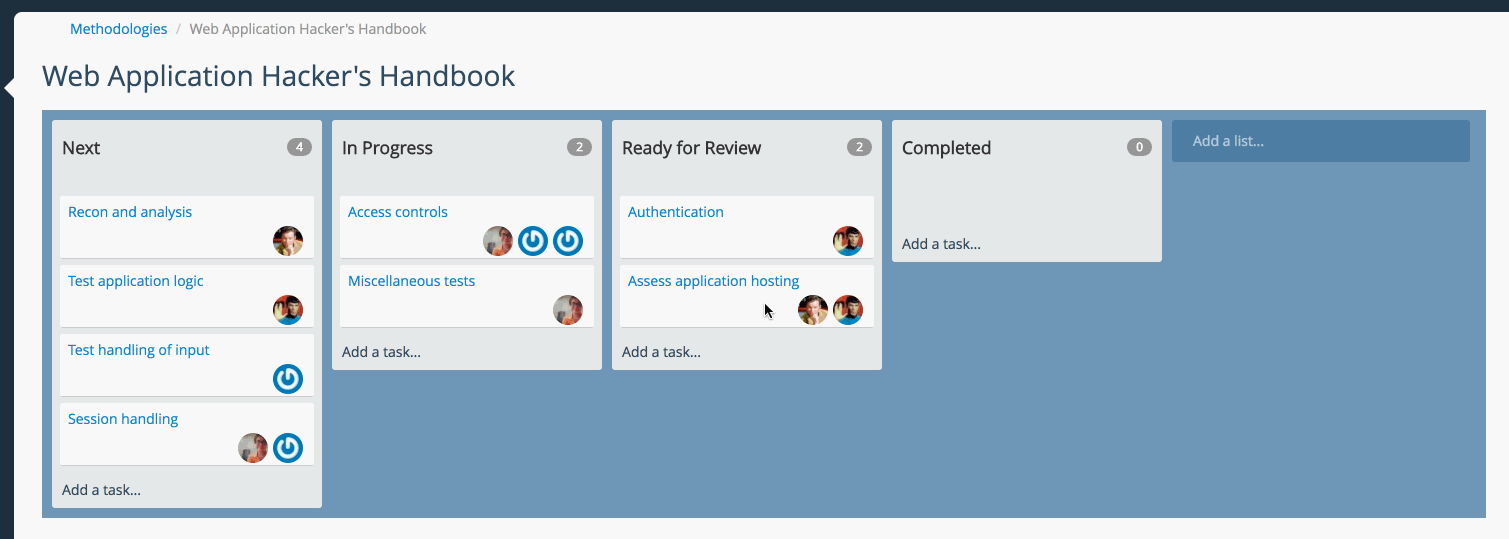Click the avatar on Authentication card
1509x539 pixels.
848,241
